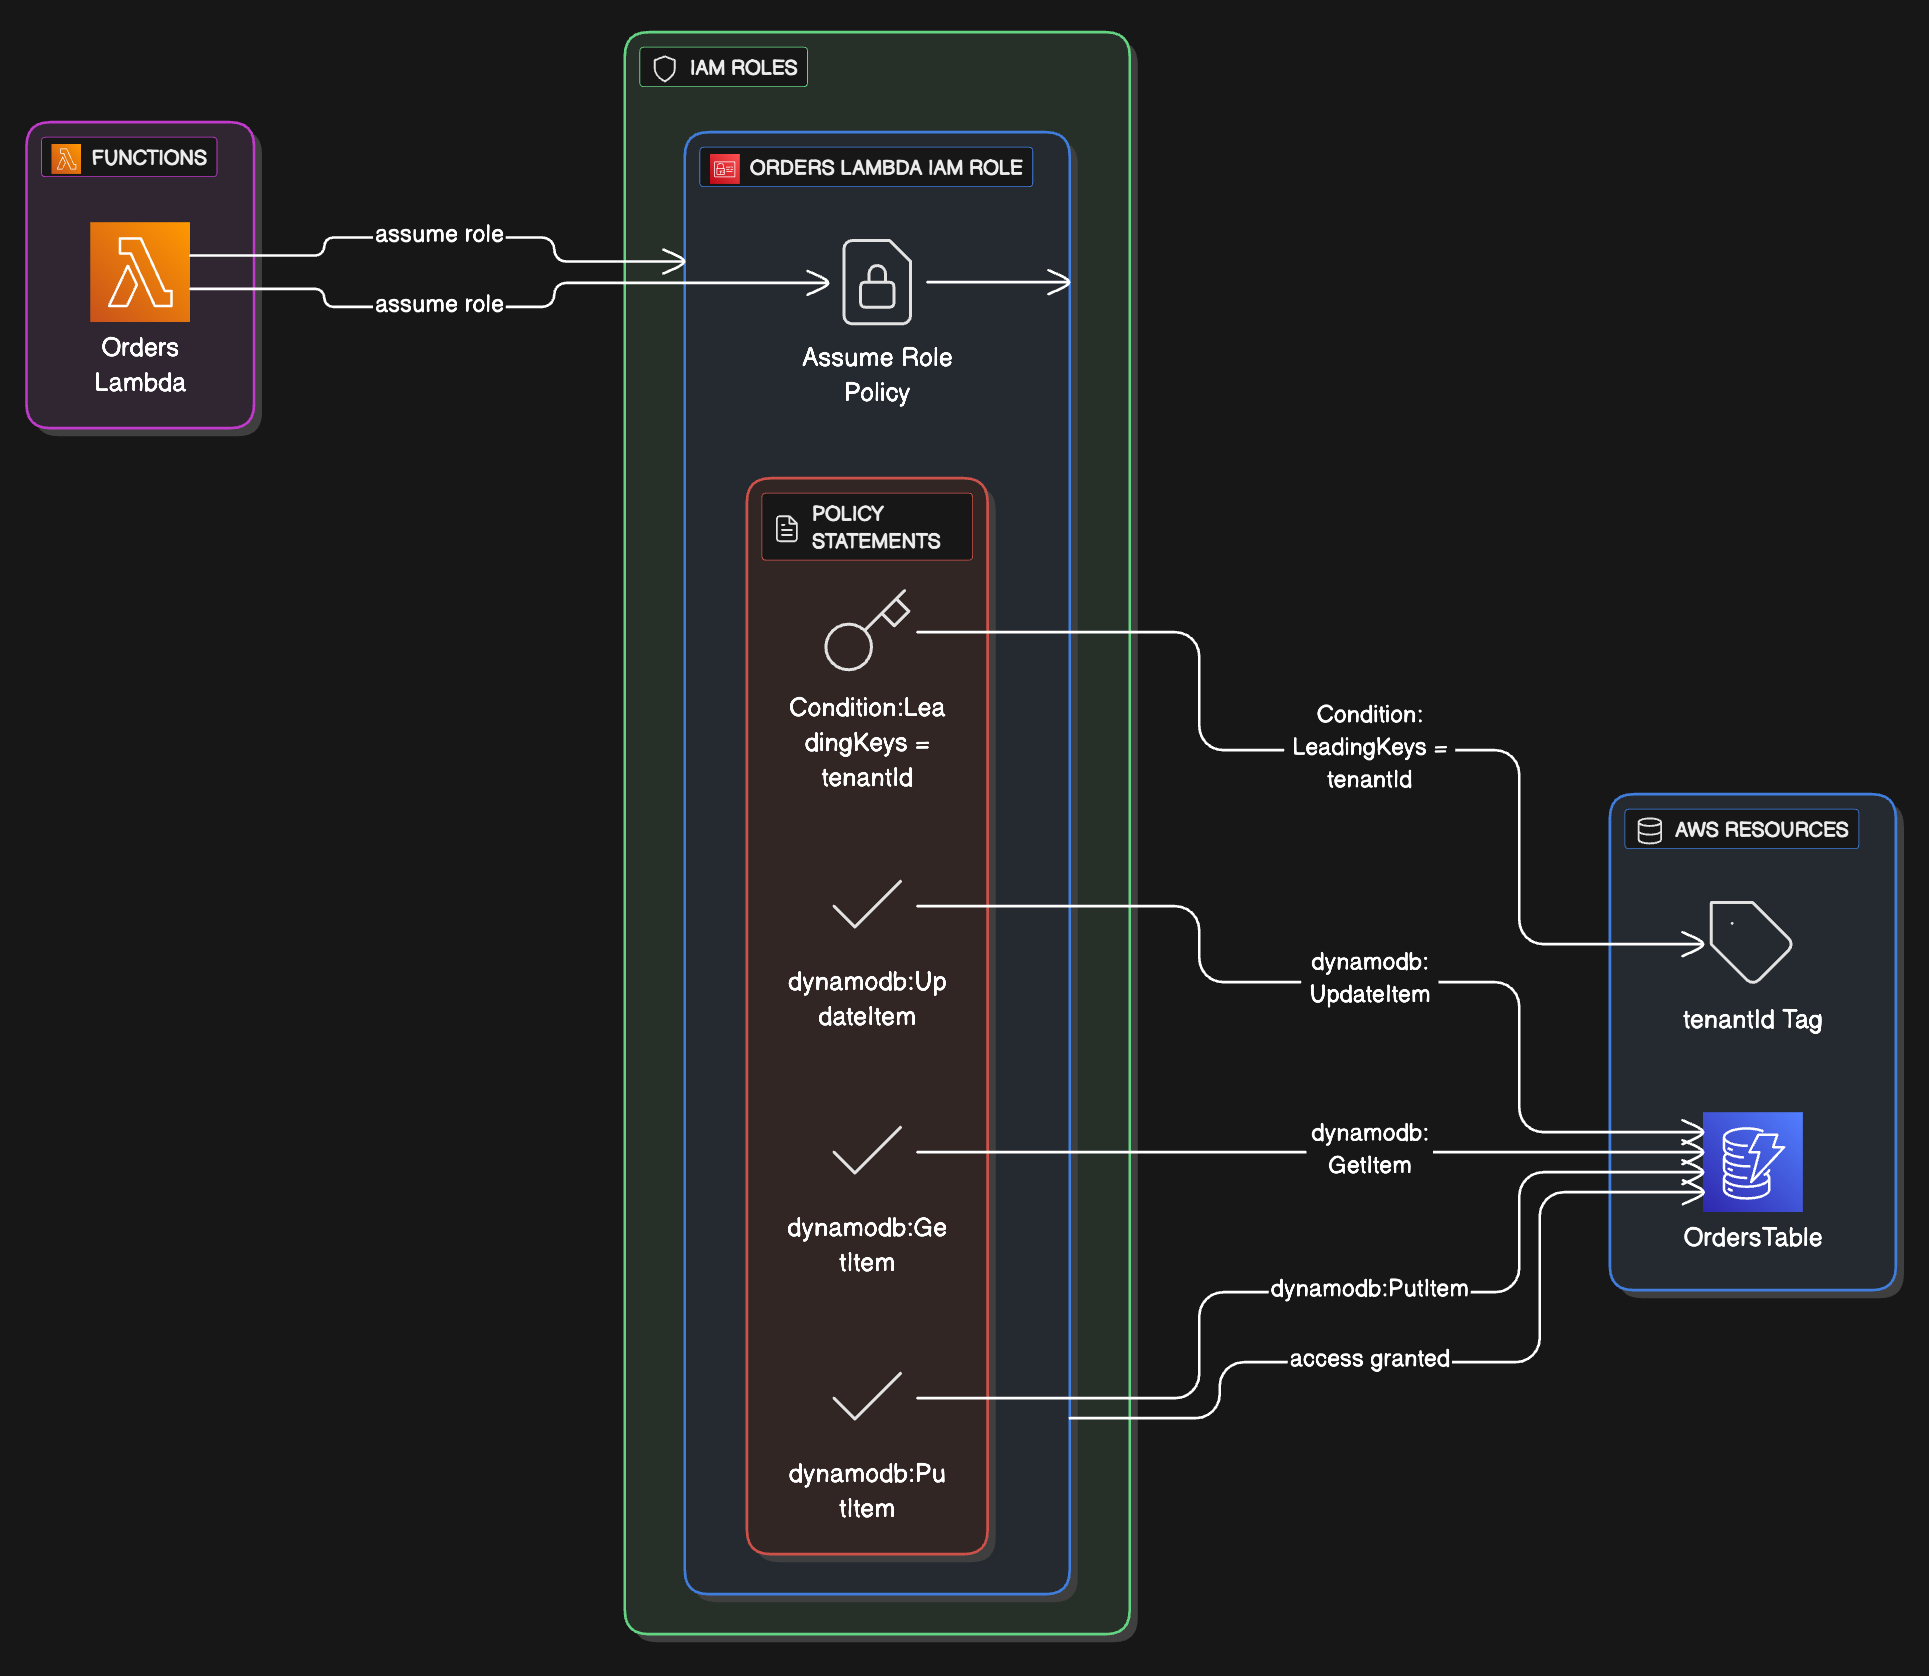Click the Condition: LeadingKeys = tenantId edge label
Screen dimensions: 1929x1676
click(x=1369, y=747)
